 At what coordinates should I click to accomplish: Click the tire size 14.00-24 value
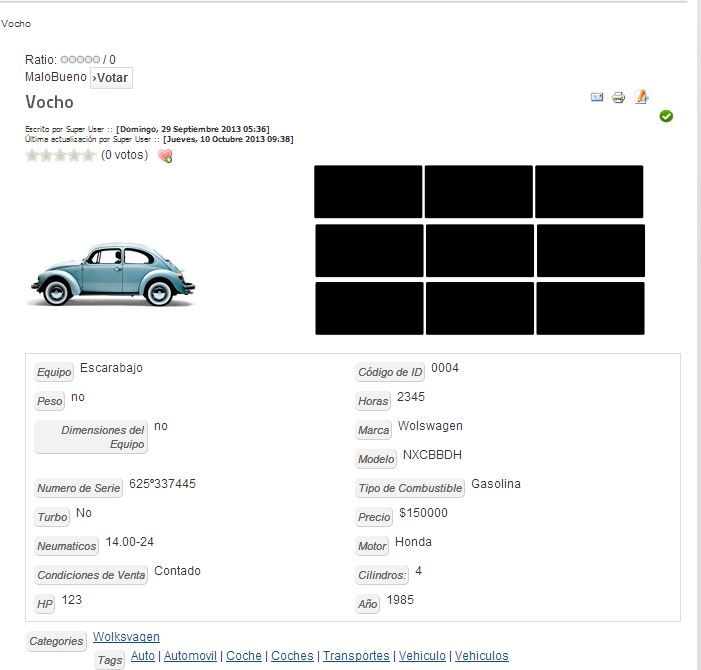pyautogui.click(x=130, y=542)
